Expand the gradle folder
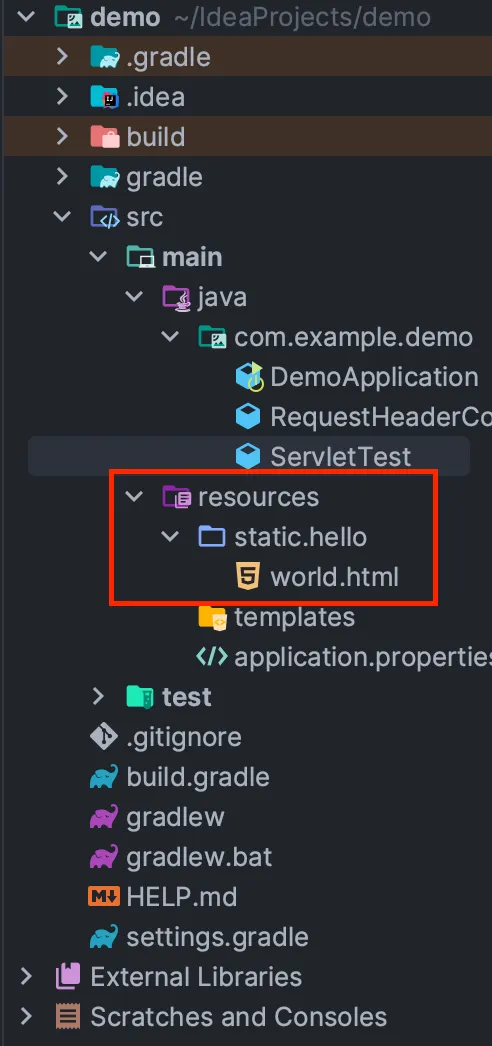Image resolution: width=492 pixels, height=1046 pixels. (x=63, y=177)
